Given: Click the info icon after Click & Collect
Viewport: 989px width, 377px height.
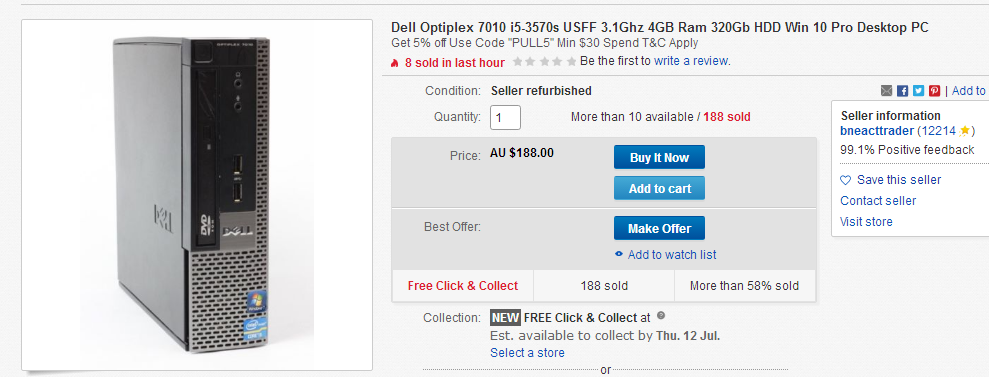Looking at the screenshot, I should click(x=660, y=315).
